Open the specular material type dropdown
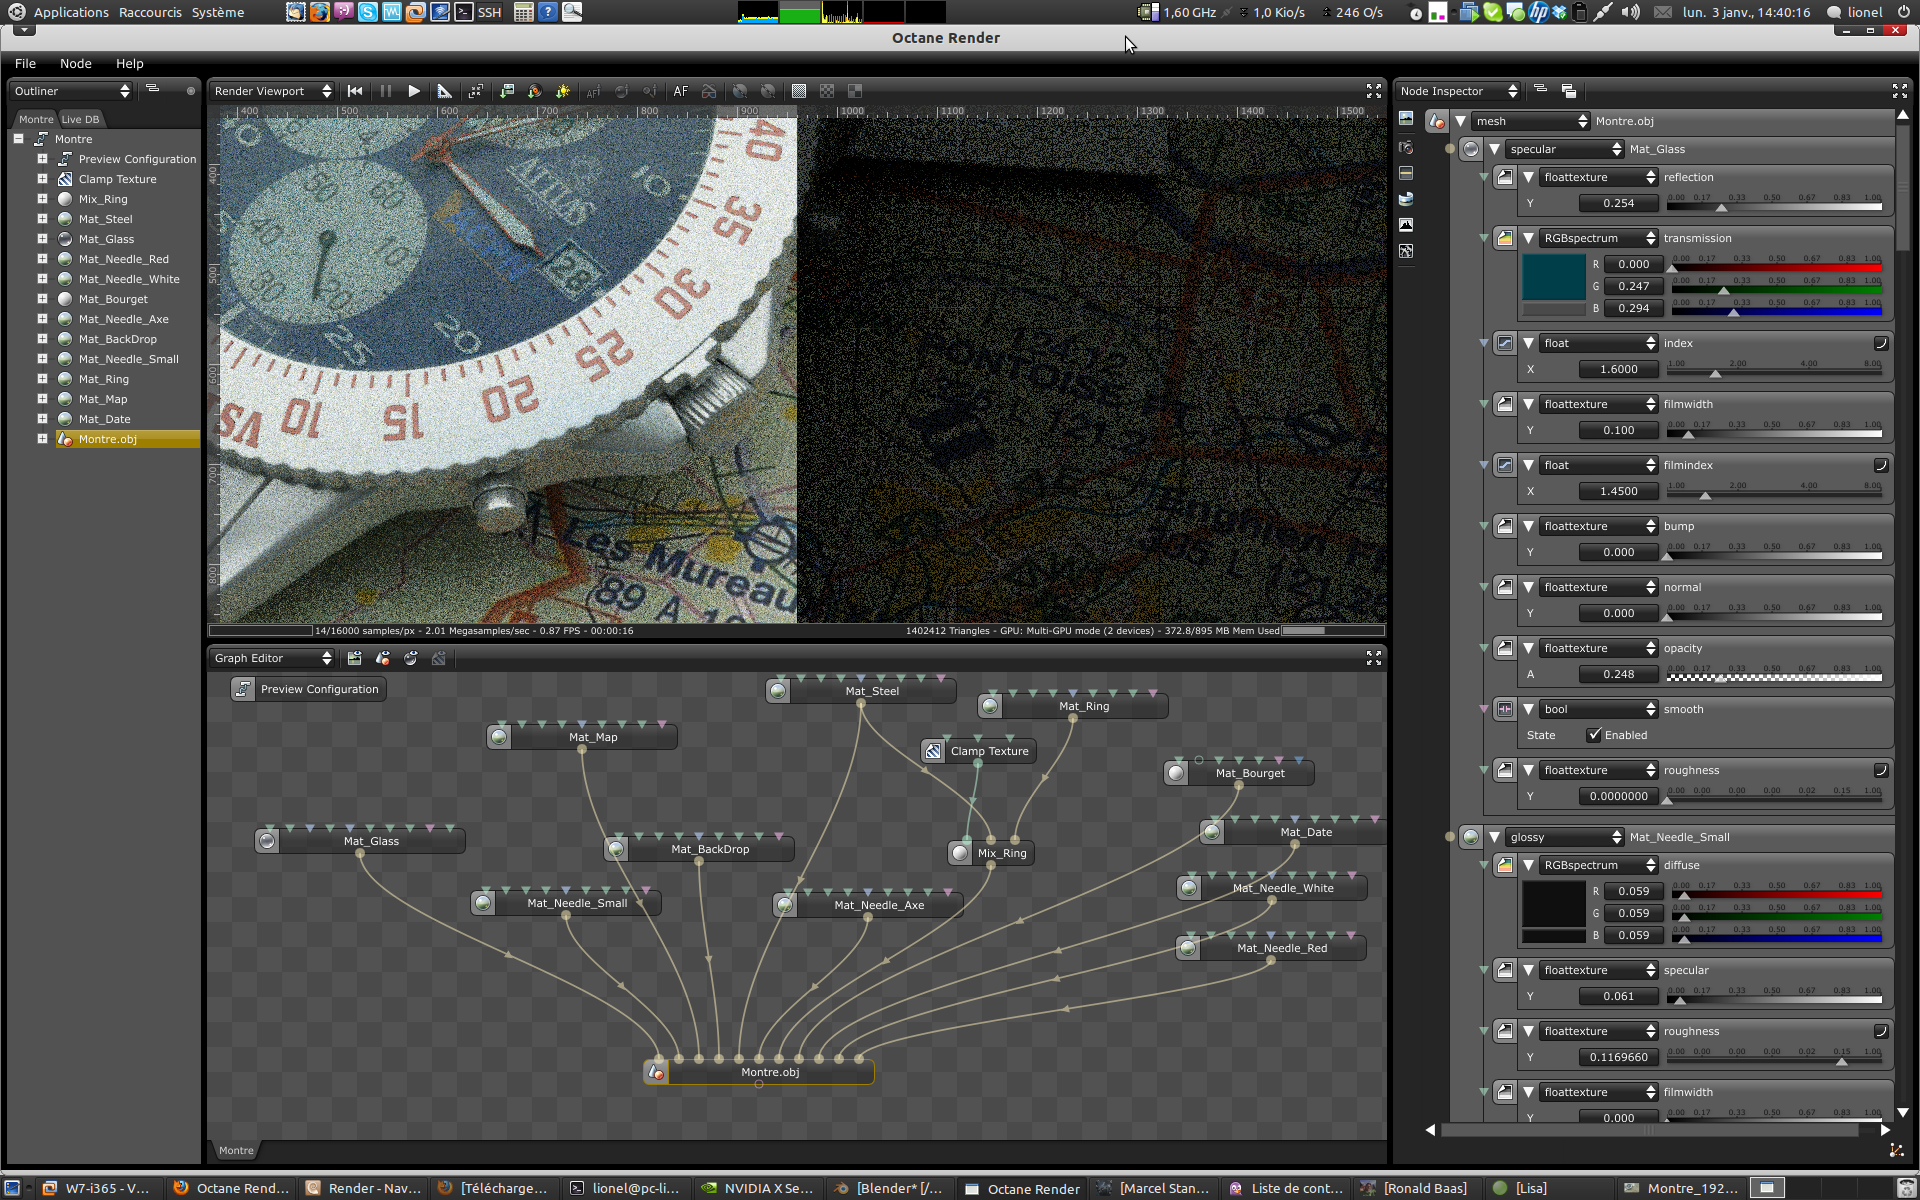The image size is (1920, 1200). [x=1565, y=149]
